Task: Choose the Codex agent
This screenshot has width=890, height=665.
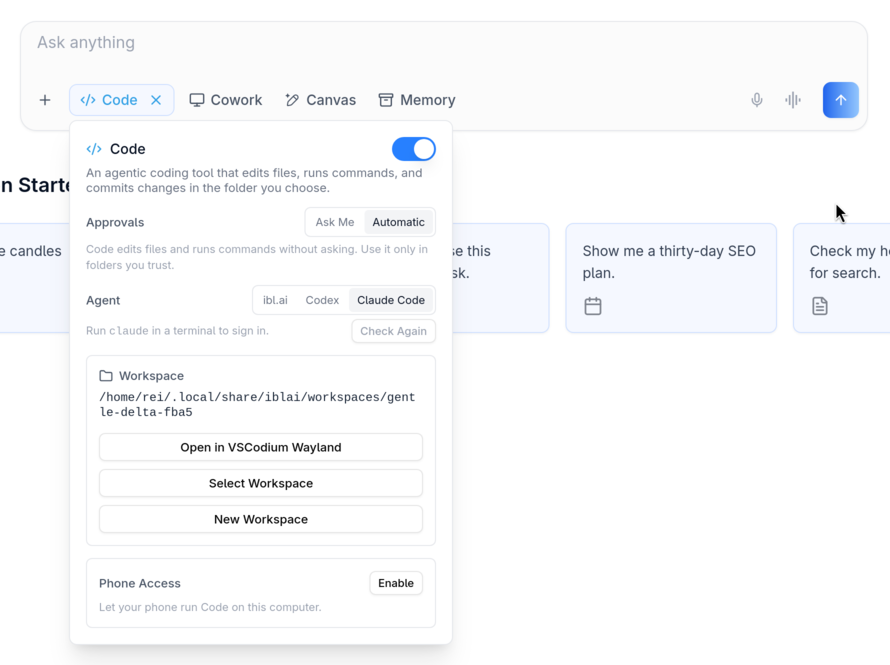Action: (x=322, y=300)
